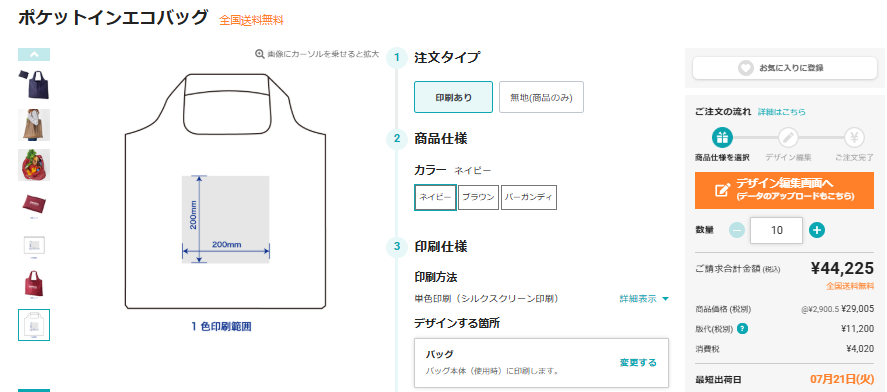This screenshot has height=392, width=887.
Task: Increase quantity with the plus icon
Action: pyautogui.click(x=816, y=230)
